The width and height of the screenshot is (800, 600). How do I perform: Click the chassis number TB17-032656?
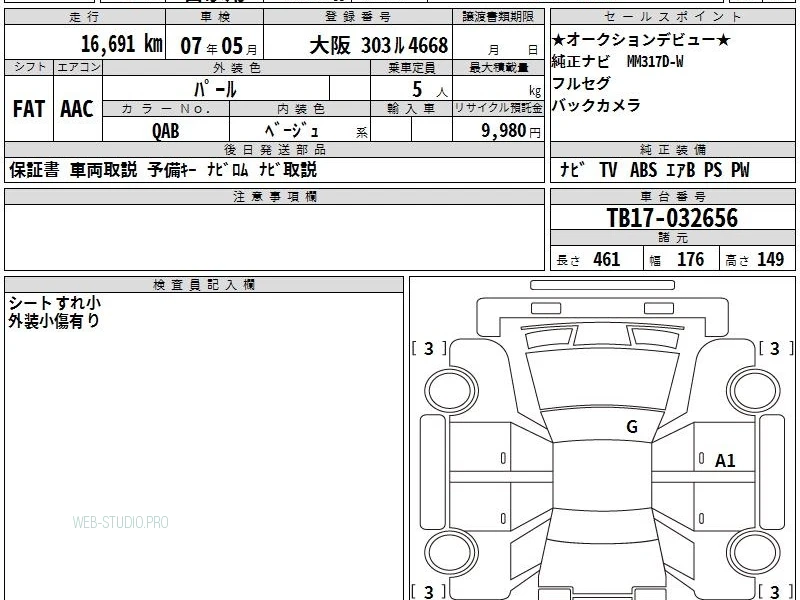(672, 218)
